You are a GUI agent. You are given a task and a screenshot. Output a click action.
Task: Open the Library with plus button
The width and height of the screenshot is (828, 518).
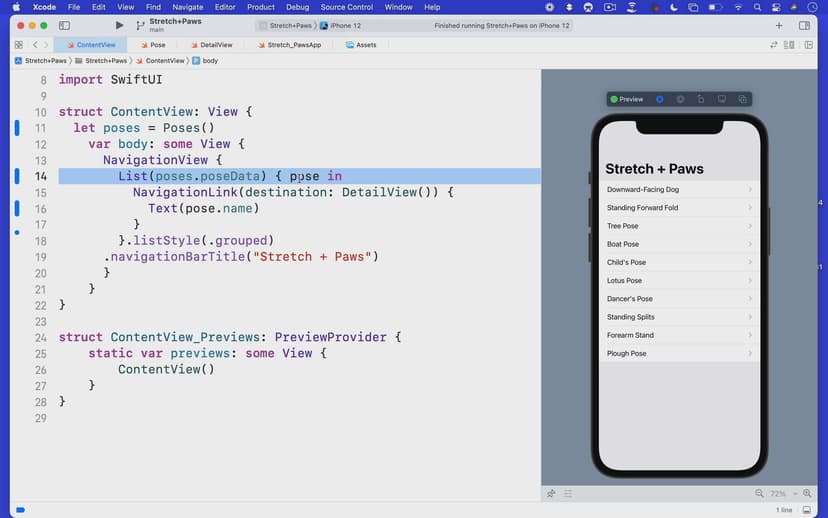[779, 25]
